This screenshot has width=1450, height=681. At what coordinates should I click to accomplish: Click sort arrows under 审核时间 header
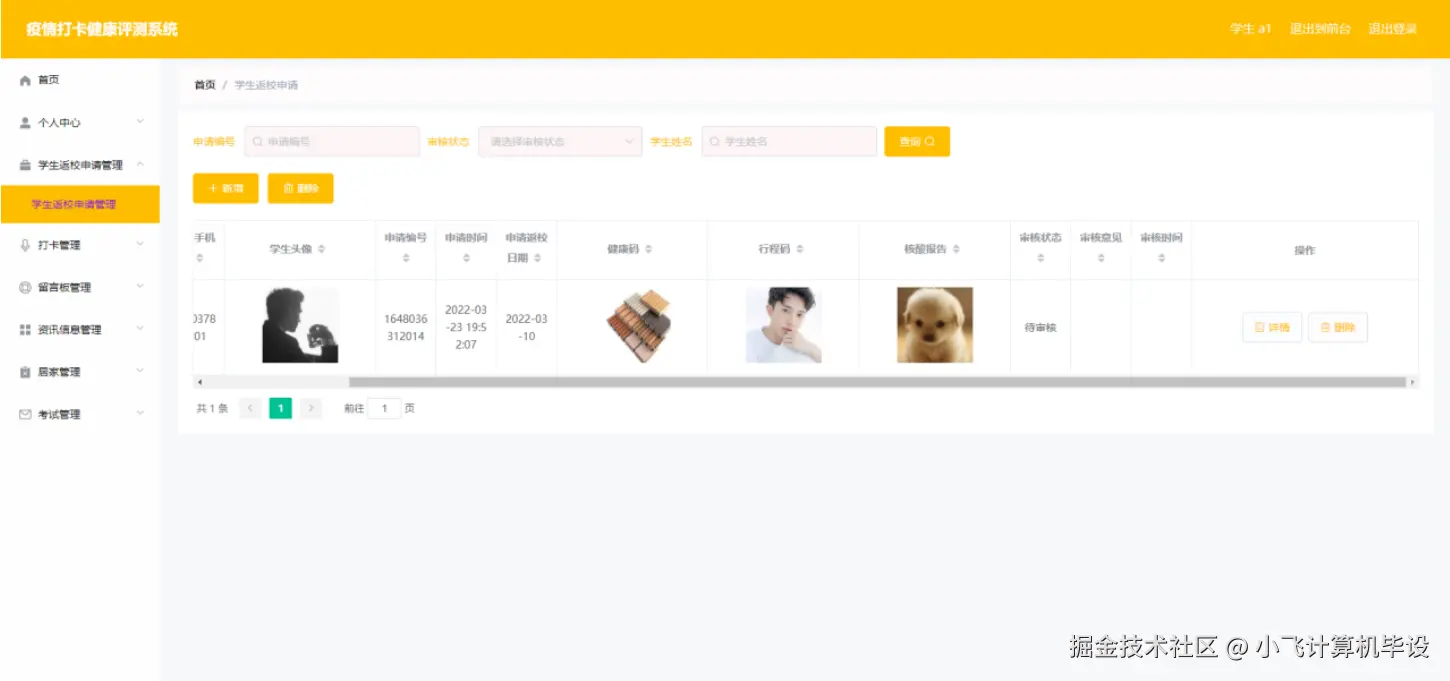coord(1161,258)
